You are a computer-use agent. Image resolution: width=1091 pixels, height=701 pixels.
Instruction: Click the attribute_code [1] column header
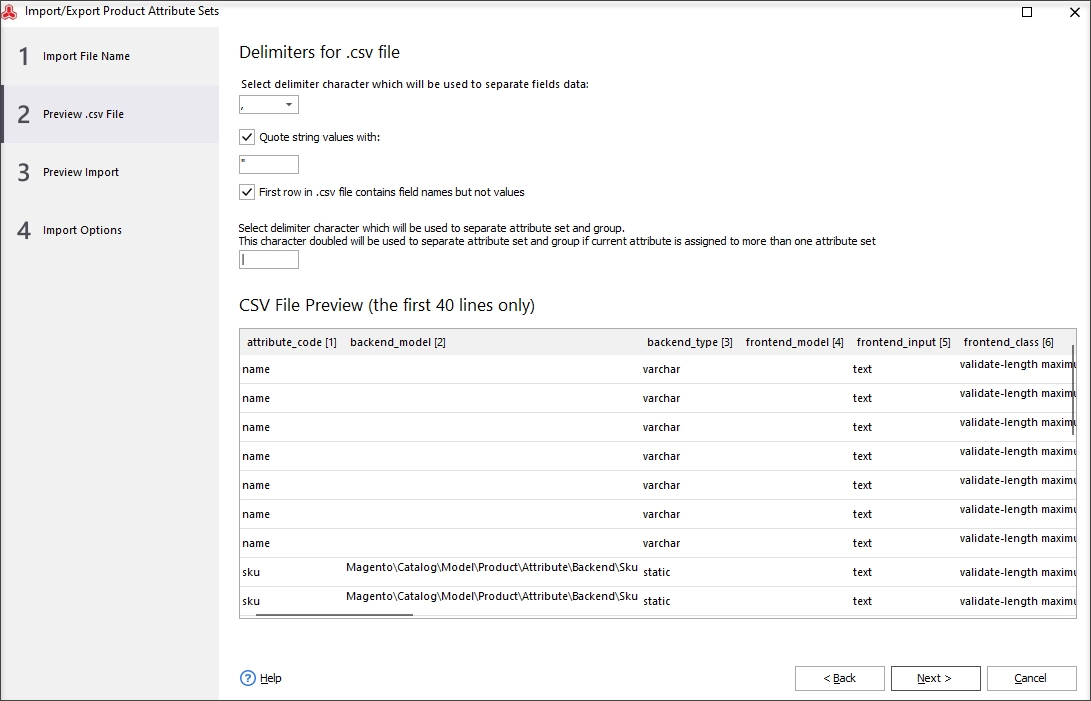click(292, 342)
